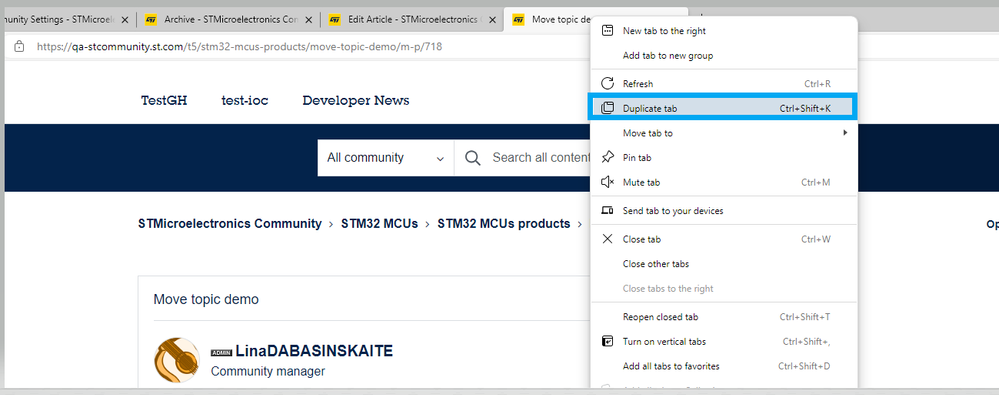999x395 pixels.
Task: Click the X icon beside Close tab
Action: [x=608, y=240]
